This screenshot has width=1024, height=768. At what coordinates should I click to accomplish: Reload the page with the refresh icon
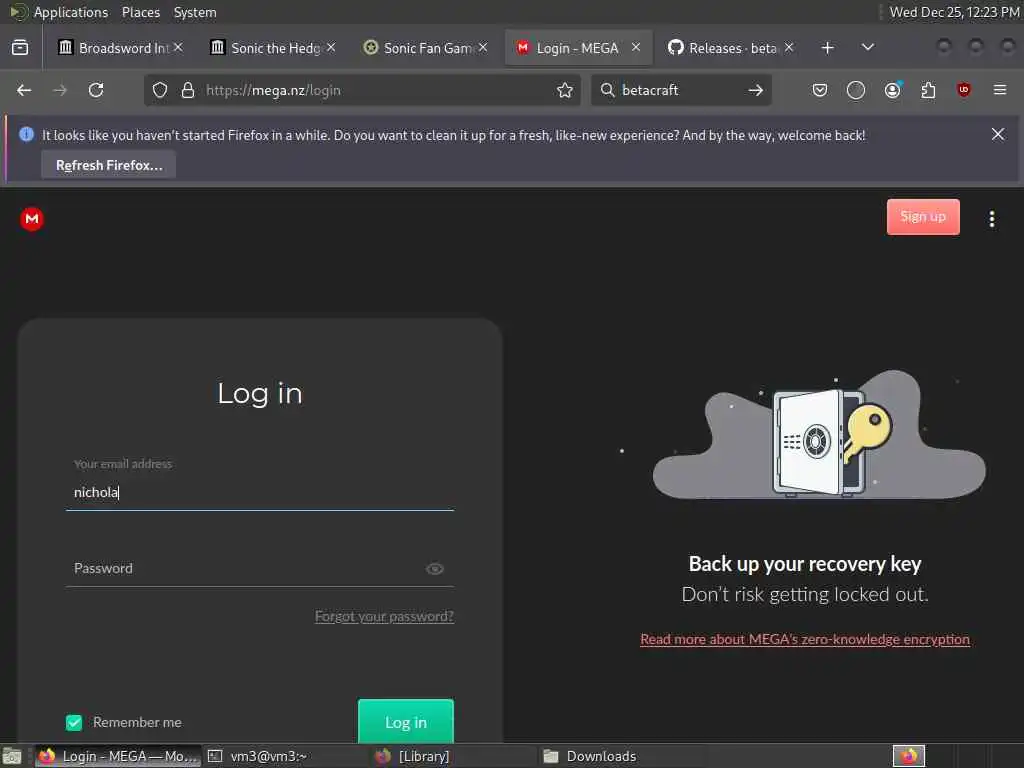(x=96, y=90)
